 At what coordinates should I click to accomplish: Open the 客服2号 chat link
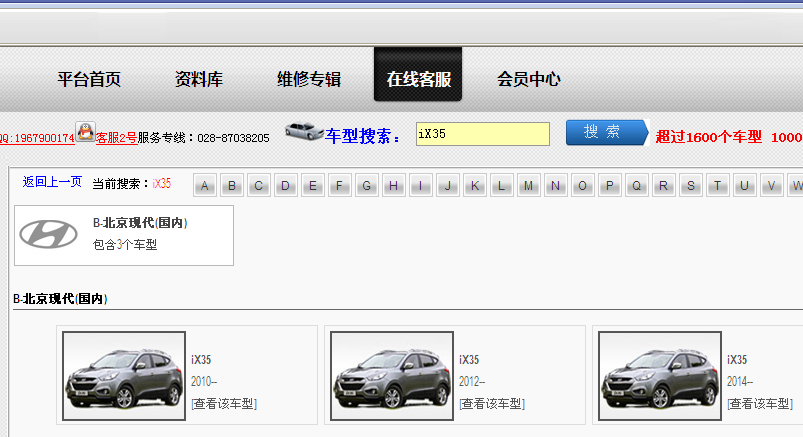(116, 138)
